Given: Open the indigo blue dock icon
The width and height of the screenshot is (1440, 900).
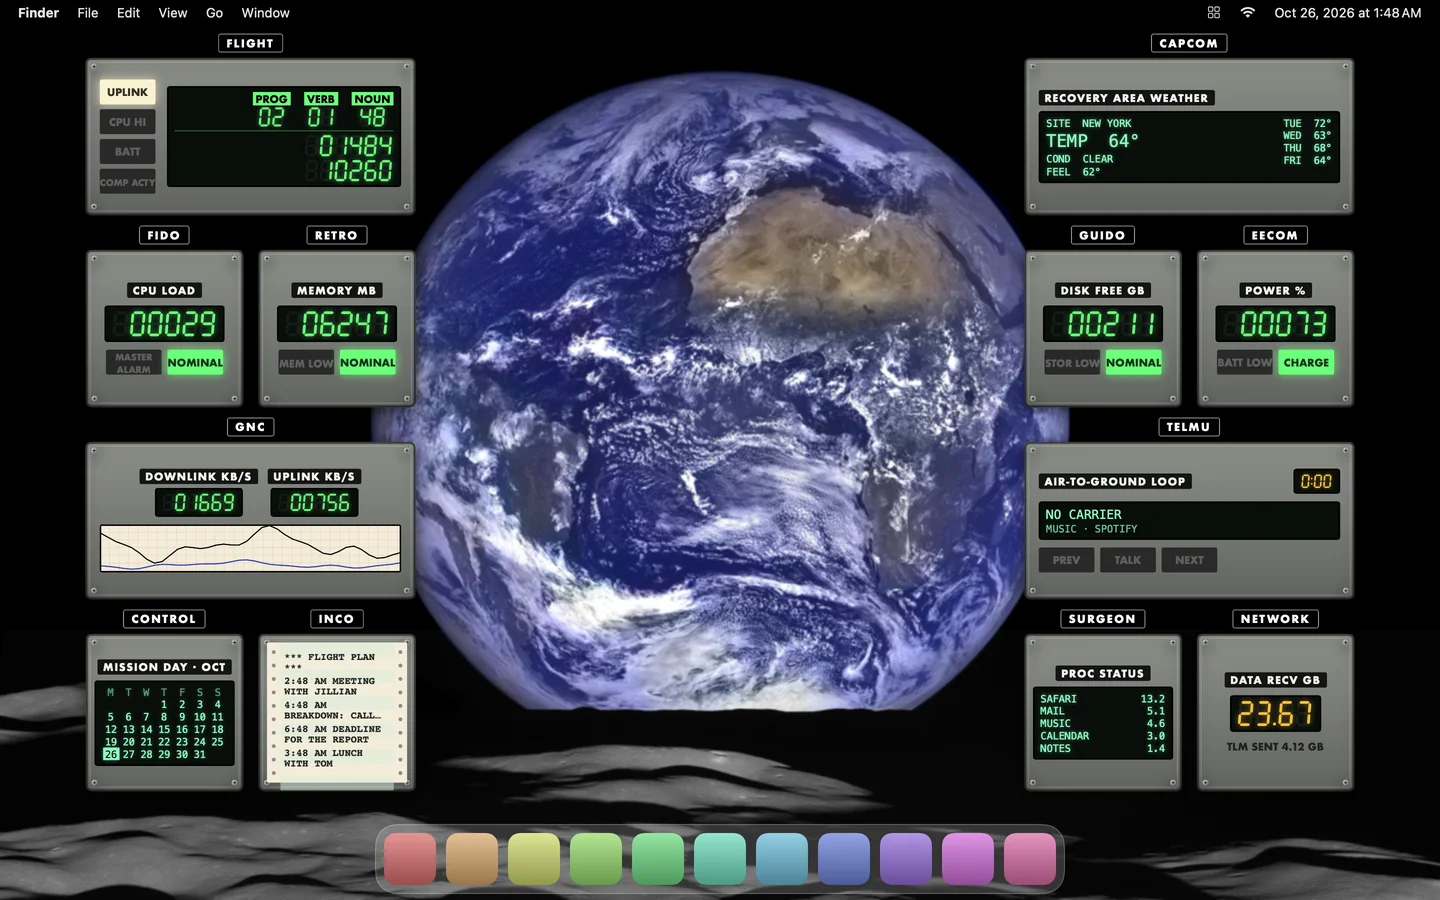Looking at the screenshot, I should (x=844, y=859).
